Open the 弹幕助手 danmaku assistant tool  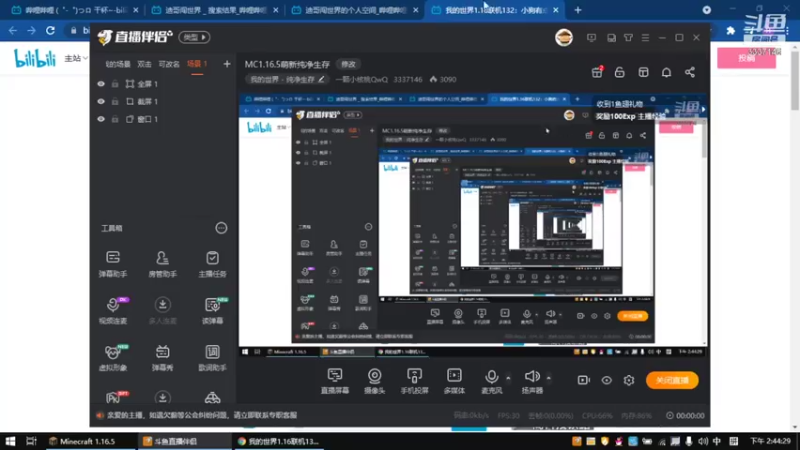coord(113,264)
